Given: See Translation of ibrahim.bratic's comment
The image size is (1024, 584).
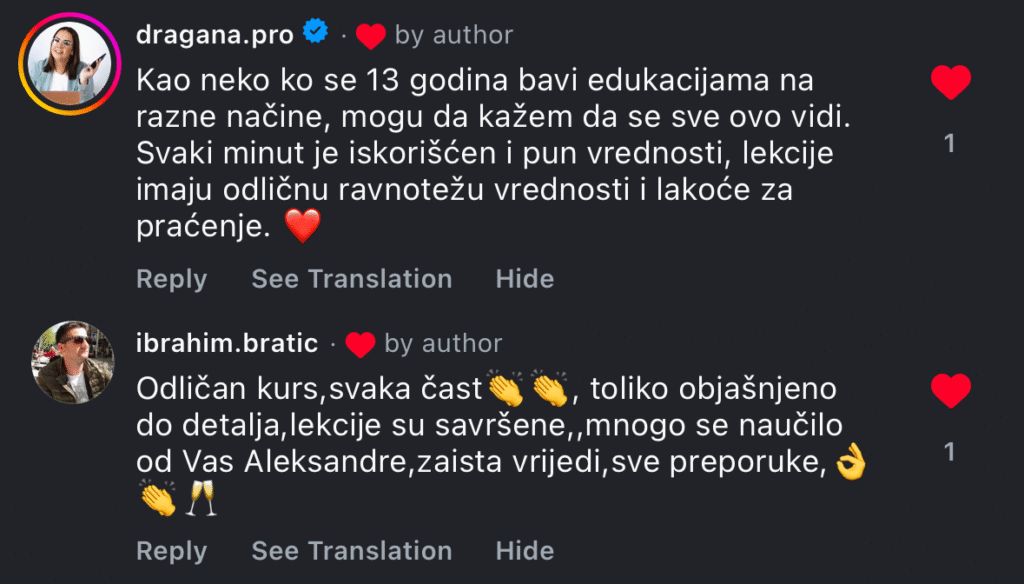Looking at the screenshot, I should (352, 550).
